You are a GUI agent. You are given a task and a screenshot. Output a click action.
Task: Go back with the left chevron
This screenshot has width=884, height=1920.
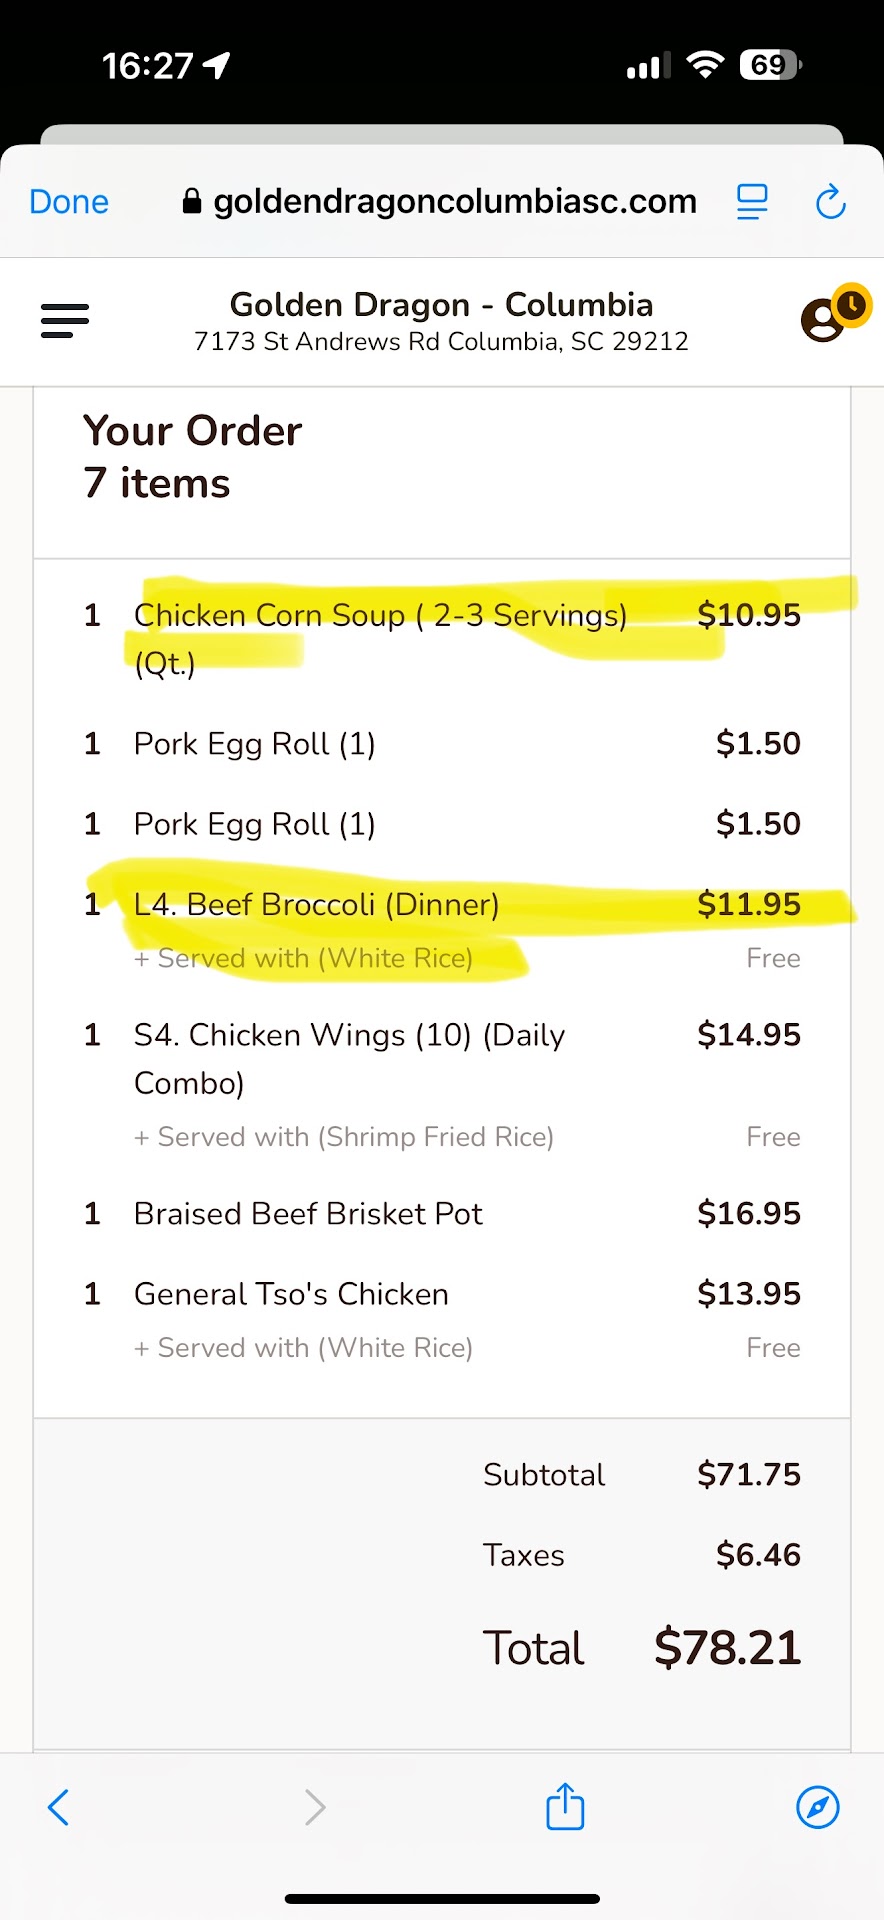coord(59,1807)
